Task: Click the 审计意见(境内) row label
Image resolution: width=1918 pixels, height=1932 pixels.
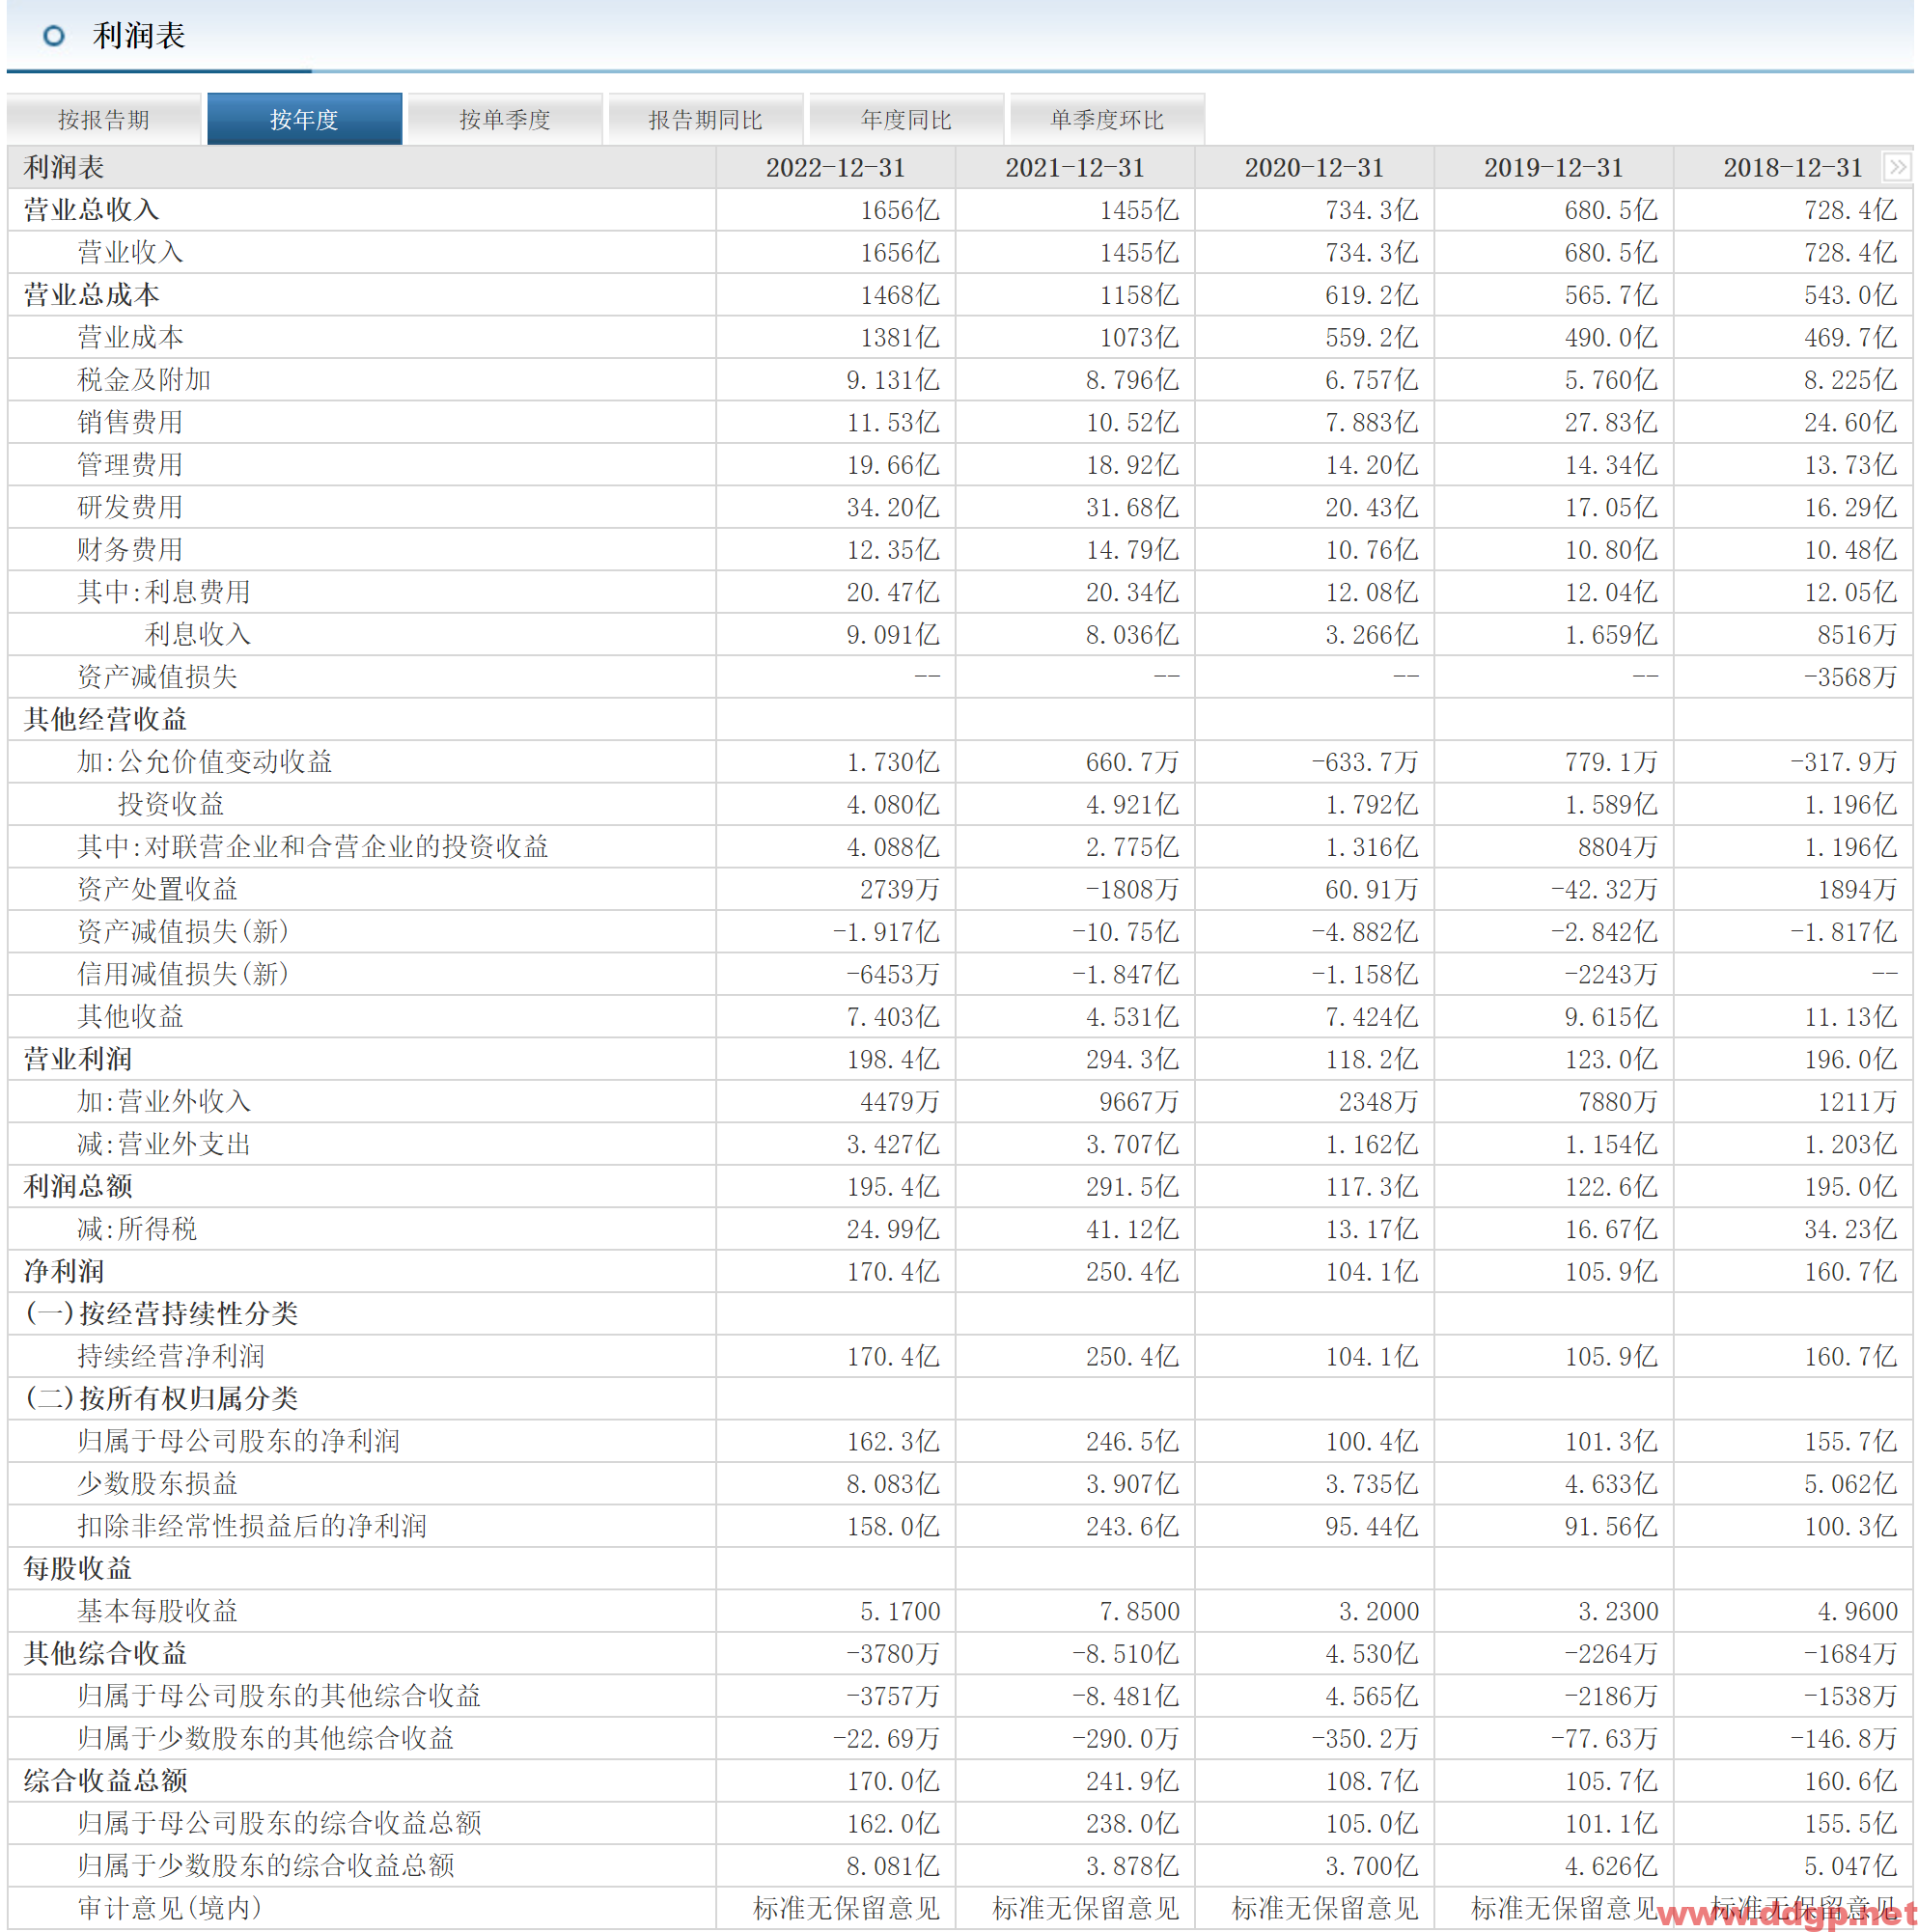Action: point(170,1908)
